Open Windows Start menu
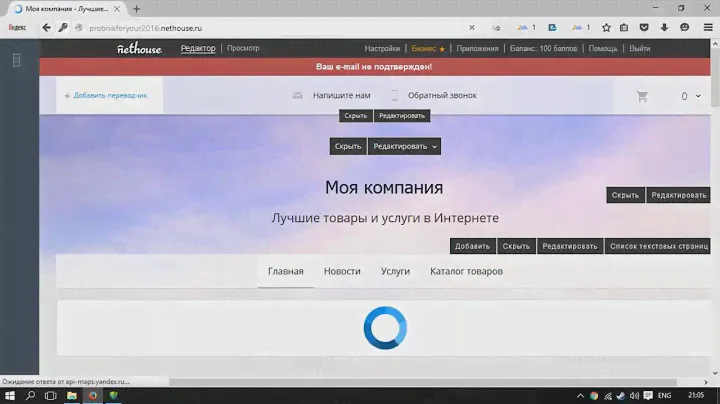This screenshot has width=720, height=404. point(9,395)
